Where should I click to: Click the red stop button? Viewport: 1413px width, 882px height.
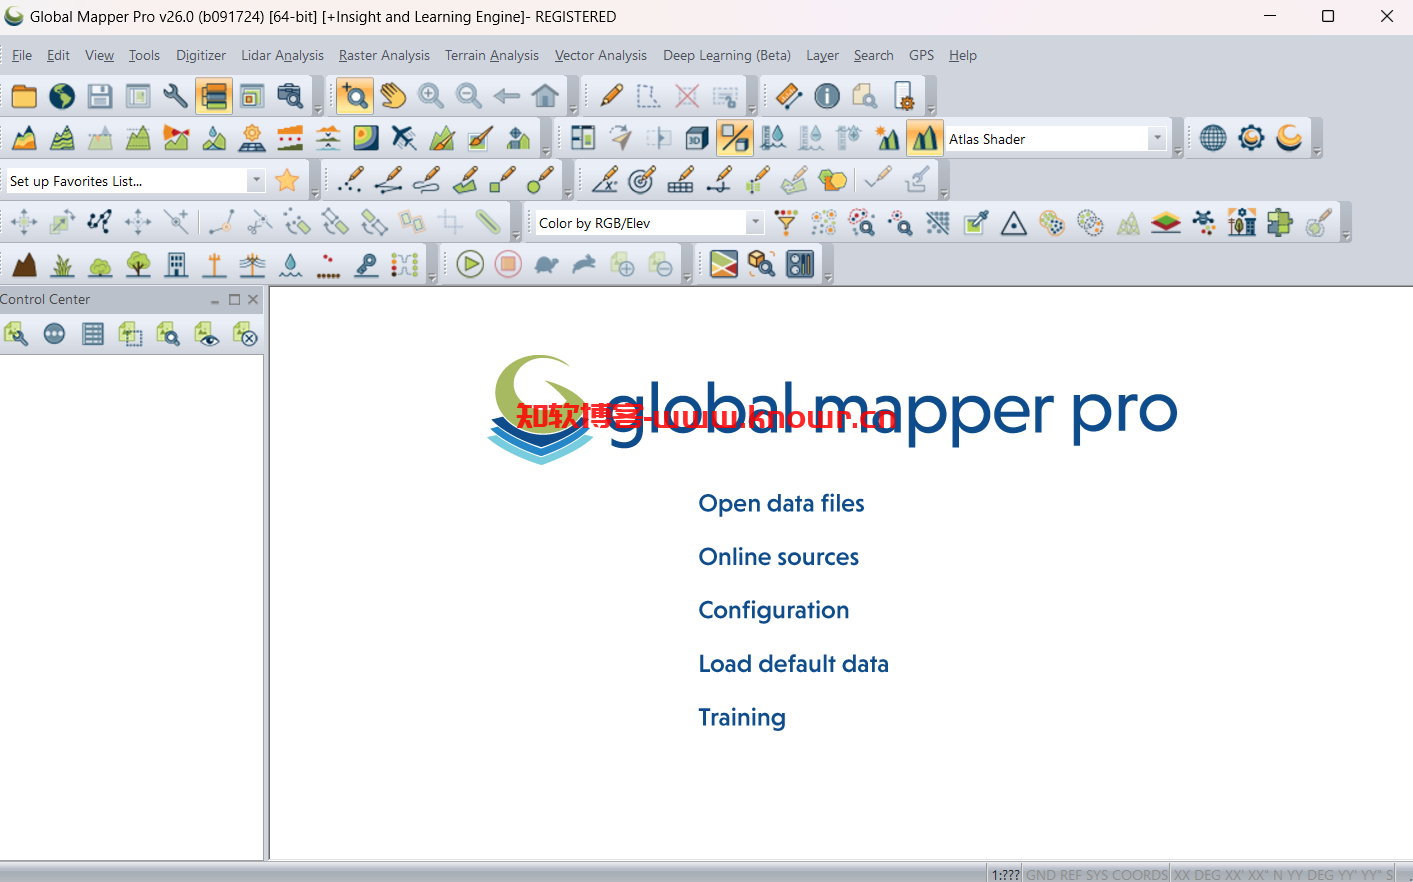(508, 264)
